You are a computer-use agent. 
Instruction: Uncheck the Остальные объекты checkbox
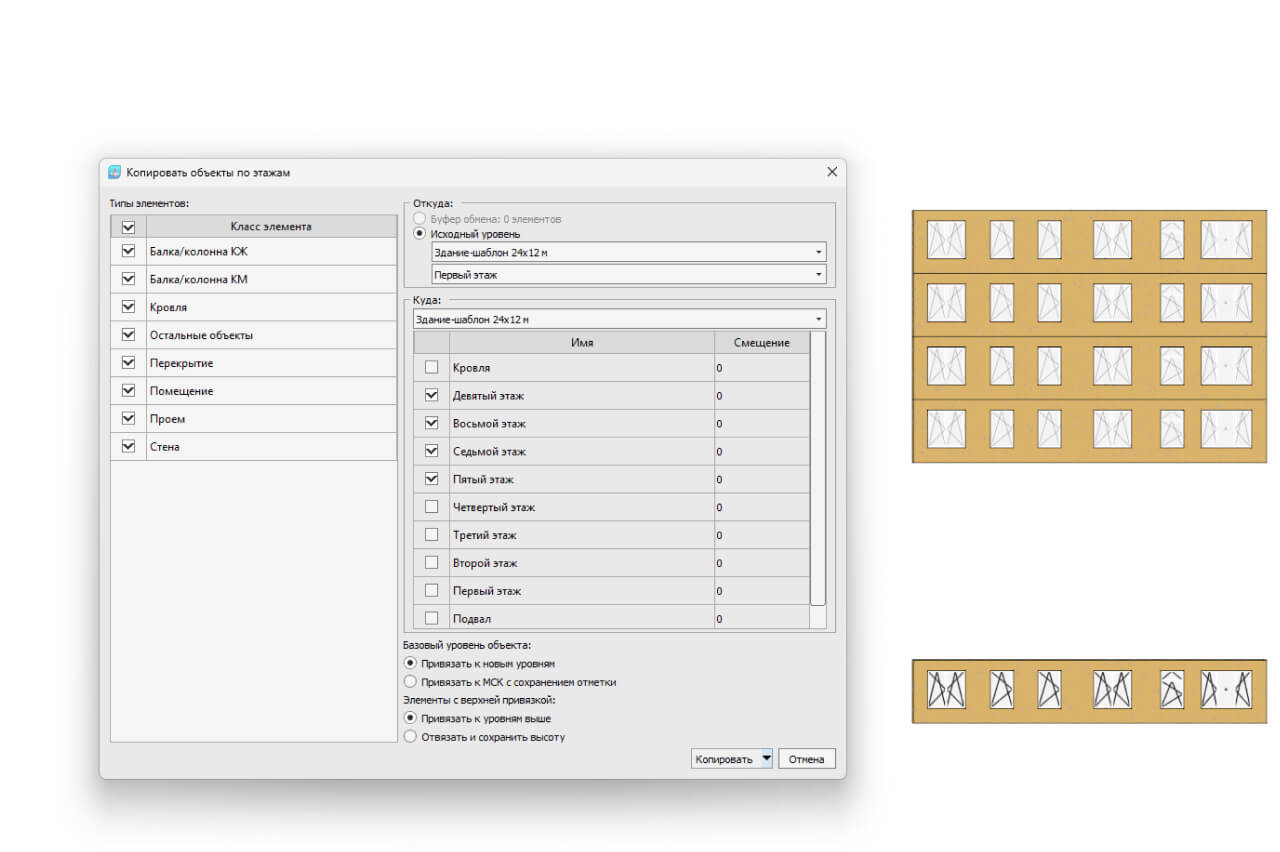[x=128, y=335]
